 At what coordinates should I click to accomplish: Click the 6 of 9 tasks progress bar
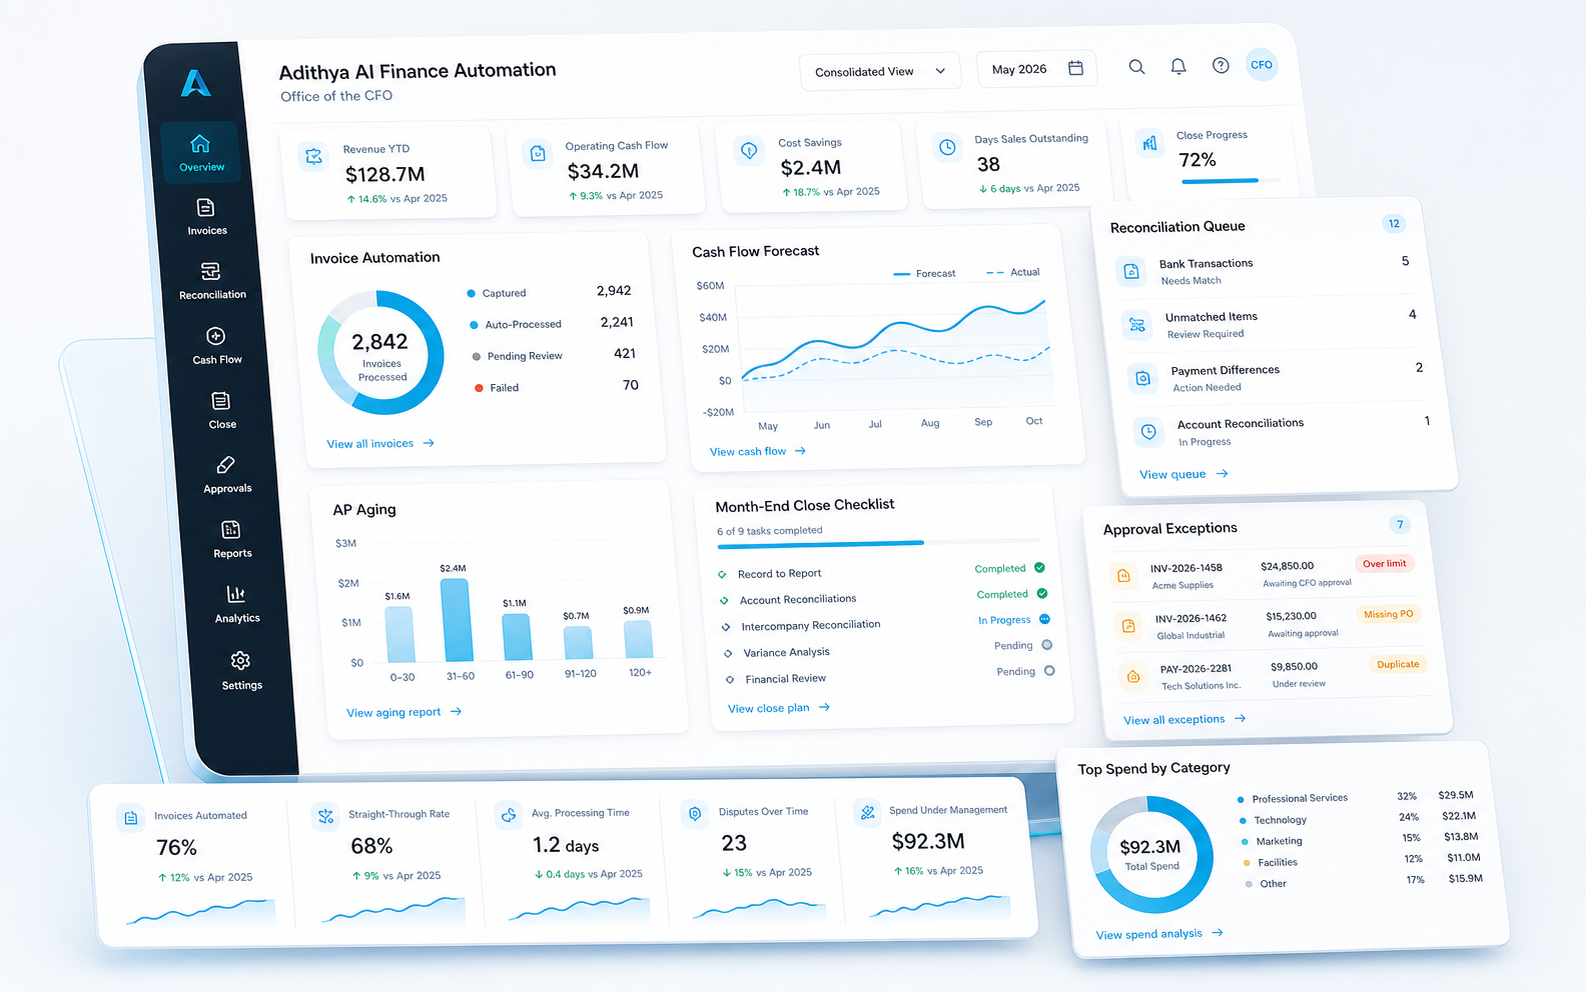click(x=881, y=543)
